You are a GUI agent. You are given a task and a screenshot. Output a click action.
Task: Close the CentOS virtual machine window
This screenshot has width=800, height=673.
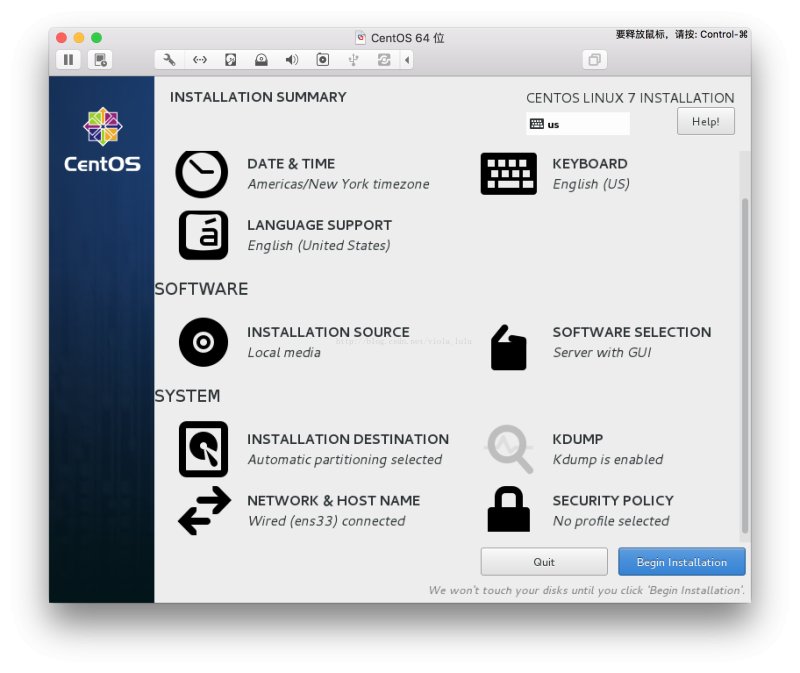pyautogui.click(x=62, y=38)
